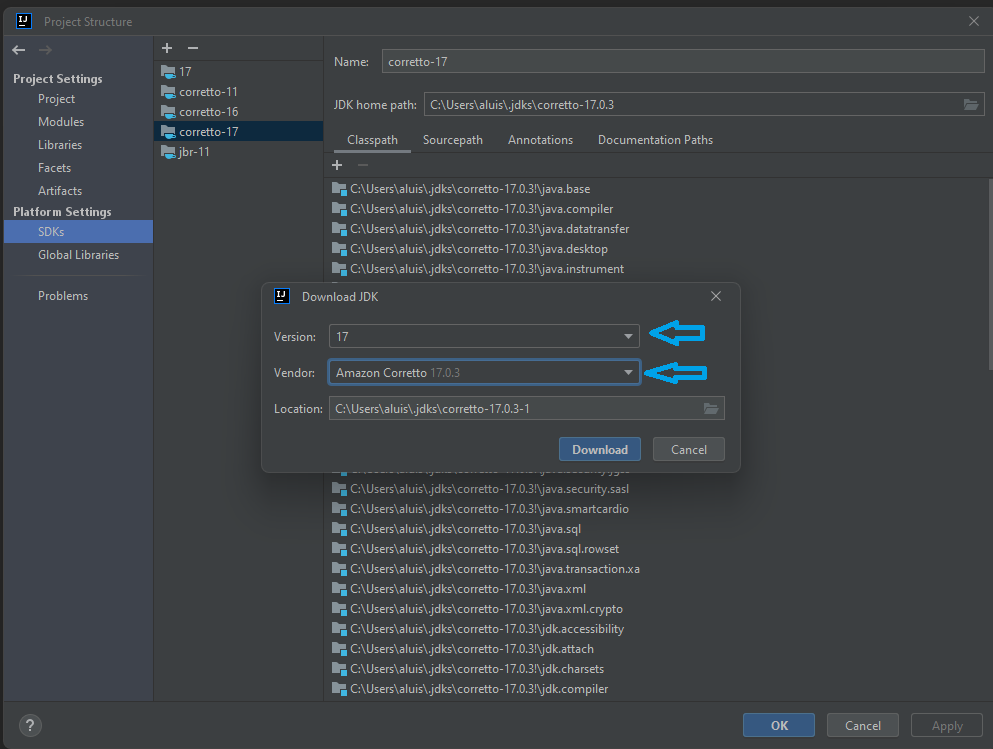
Task: Select jbr-11 SDK in list
Action: (x=238, y=152)
